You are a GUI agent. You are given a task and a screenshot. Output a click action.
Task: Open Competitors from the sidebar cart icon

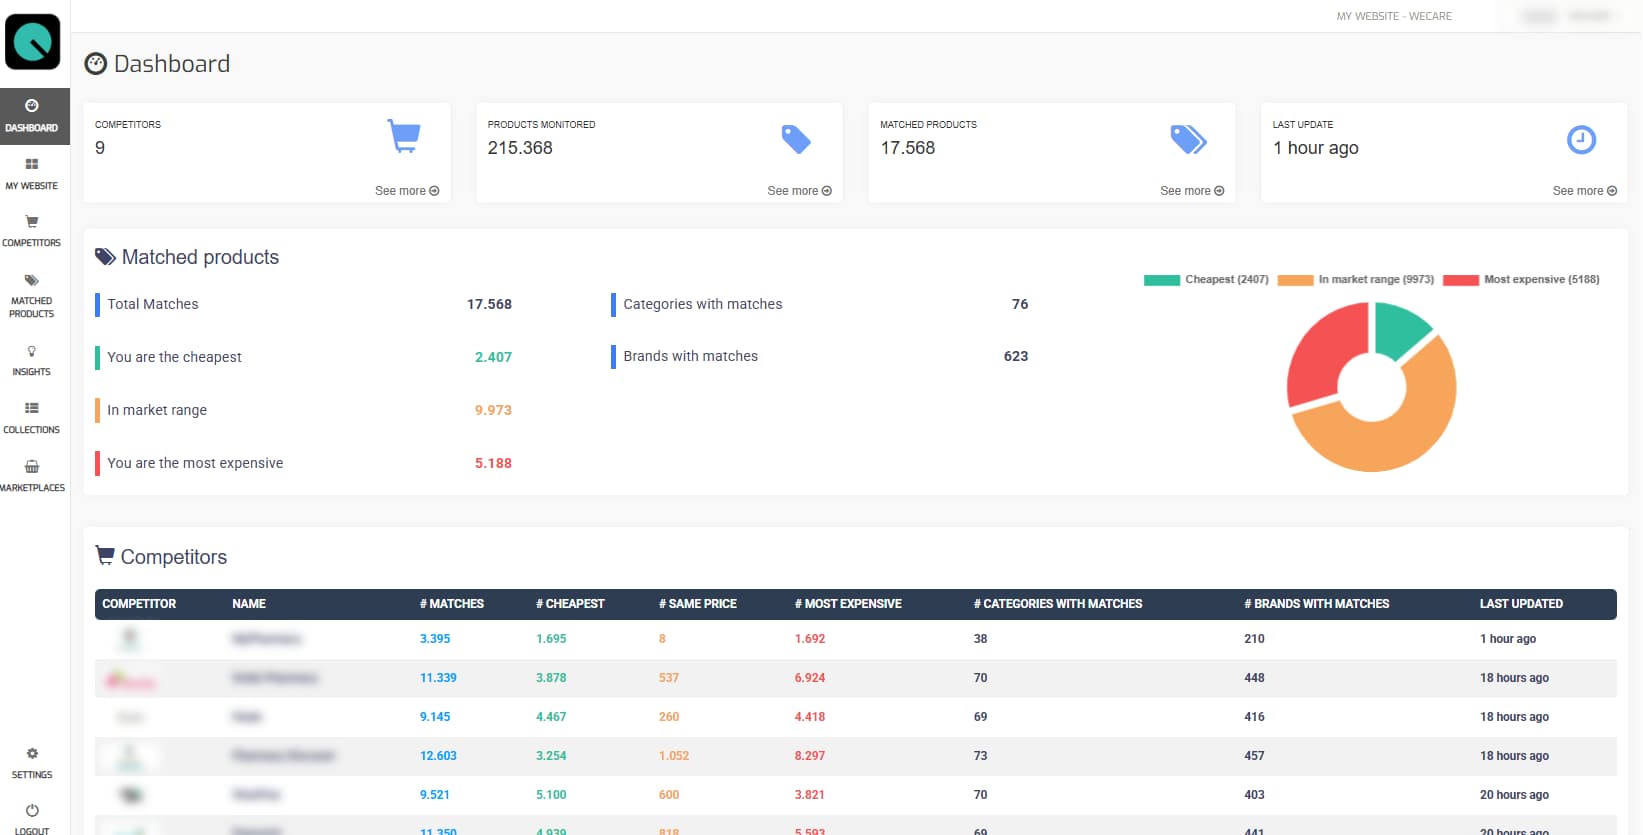click(32, 230)
